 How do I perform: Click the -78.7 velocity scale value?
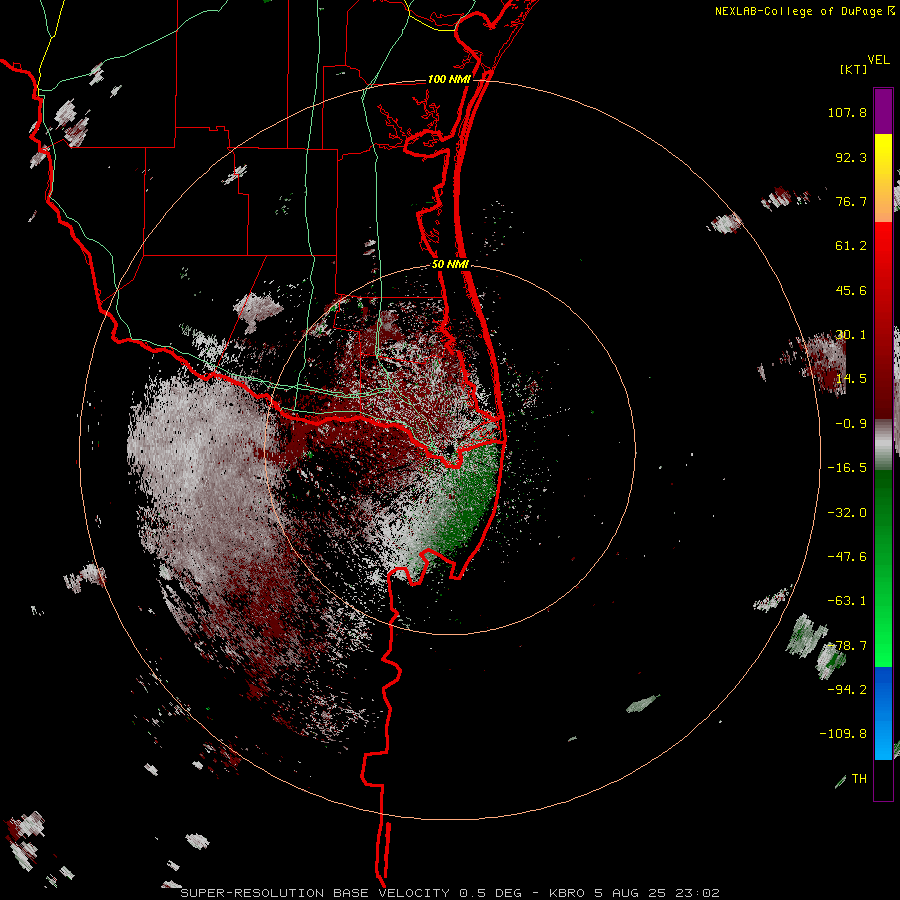(x=847, y=646)
